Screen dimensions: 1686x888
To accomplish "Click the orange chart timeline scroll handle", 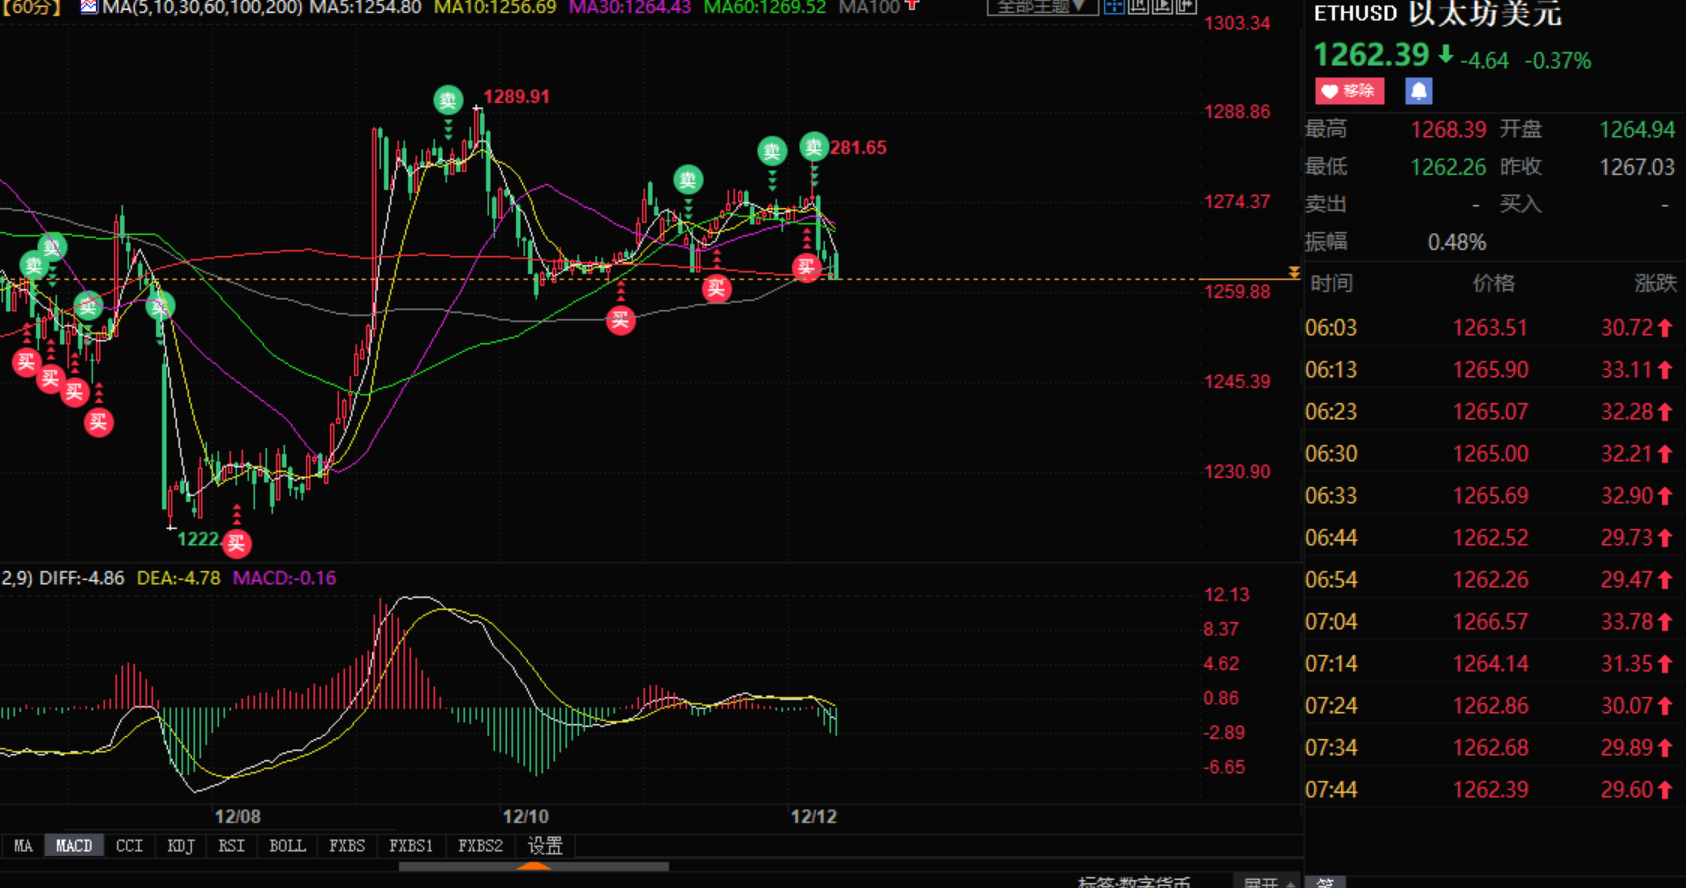I will coord(534,866).
